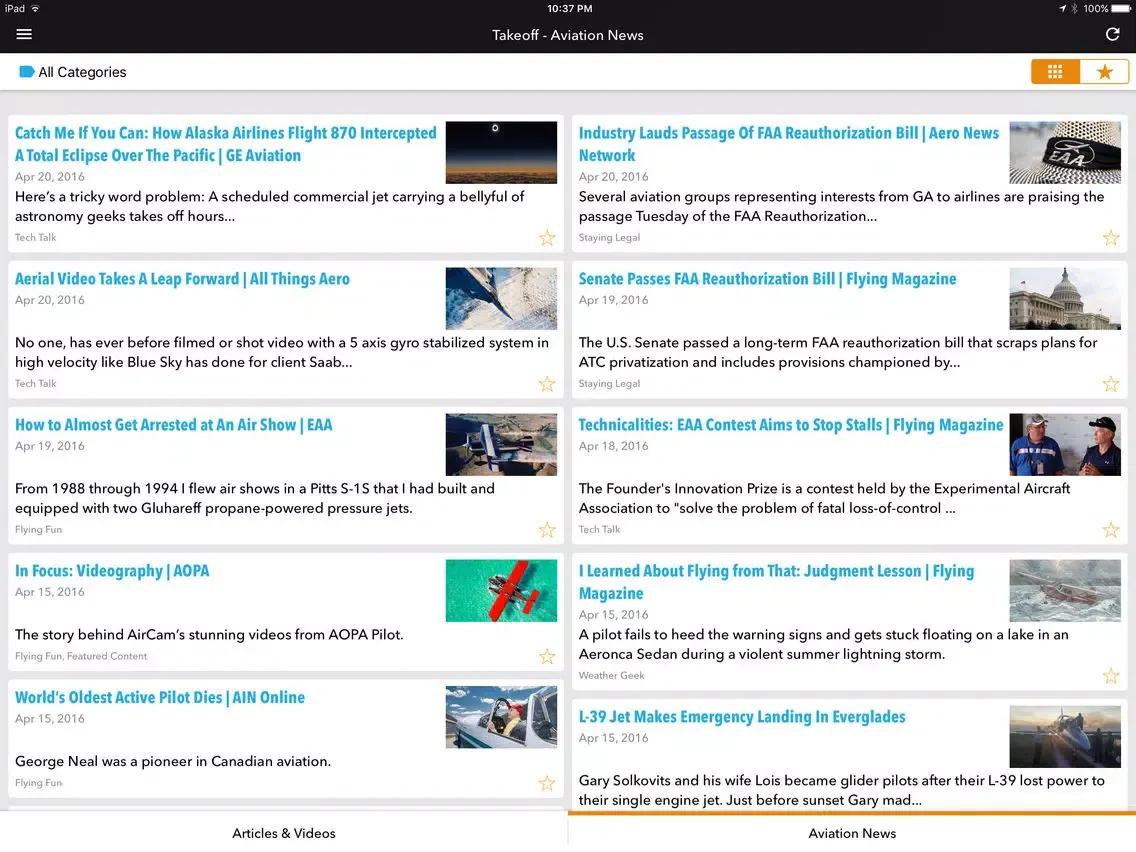Switch to grid view toggle
Image resolution: width=1136 pixels, height=852 pixels.
point(1055,72)
